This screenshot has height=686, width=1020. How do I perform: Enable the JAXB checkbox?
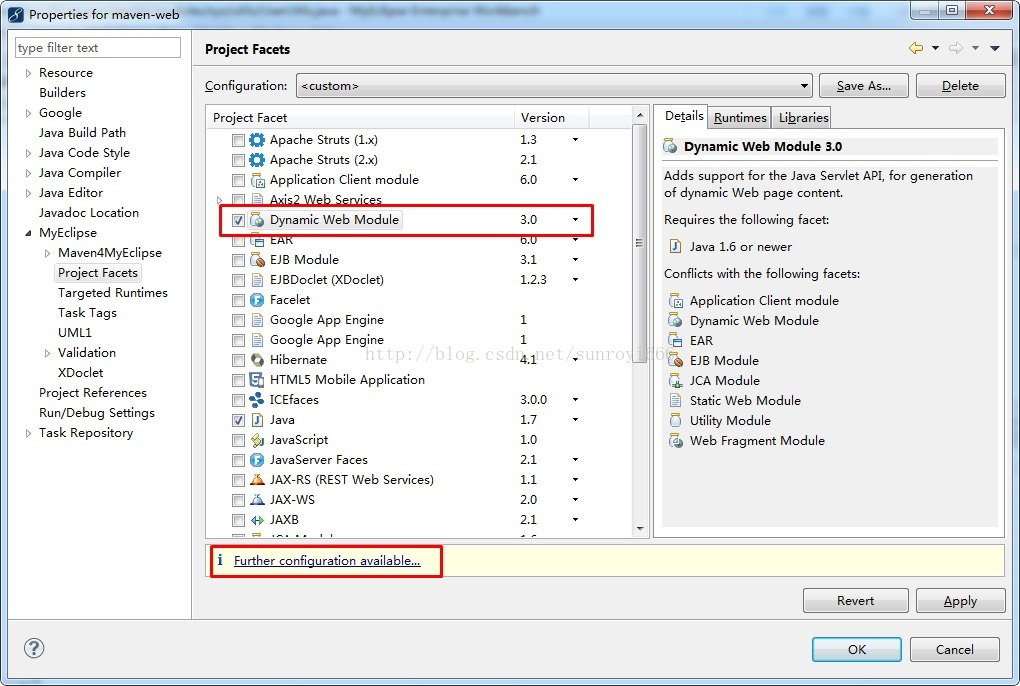coord(238,521)
